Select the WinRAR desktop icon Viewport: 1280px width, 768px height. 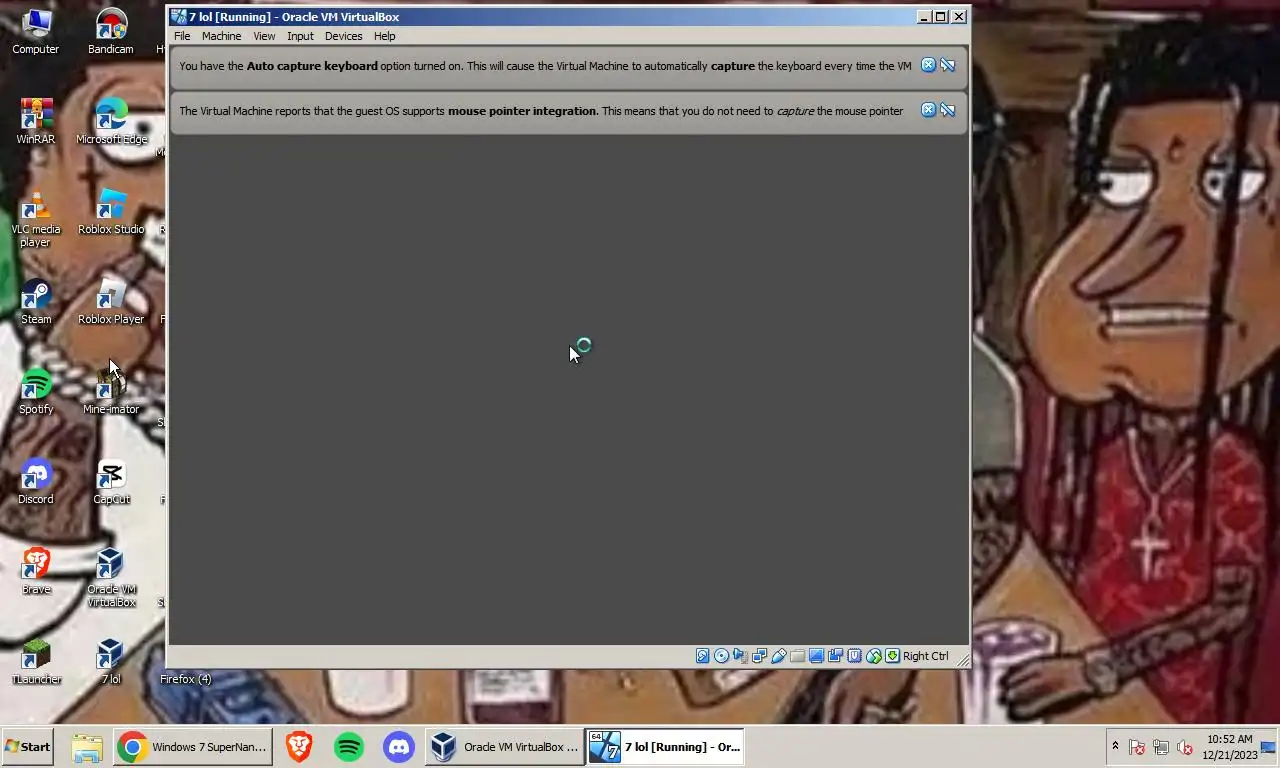coord(35,122)
